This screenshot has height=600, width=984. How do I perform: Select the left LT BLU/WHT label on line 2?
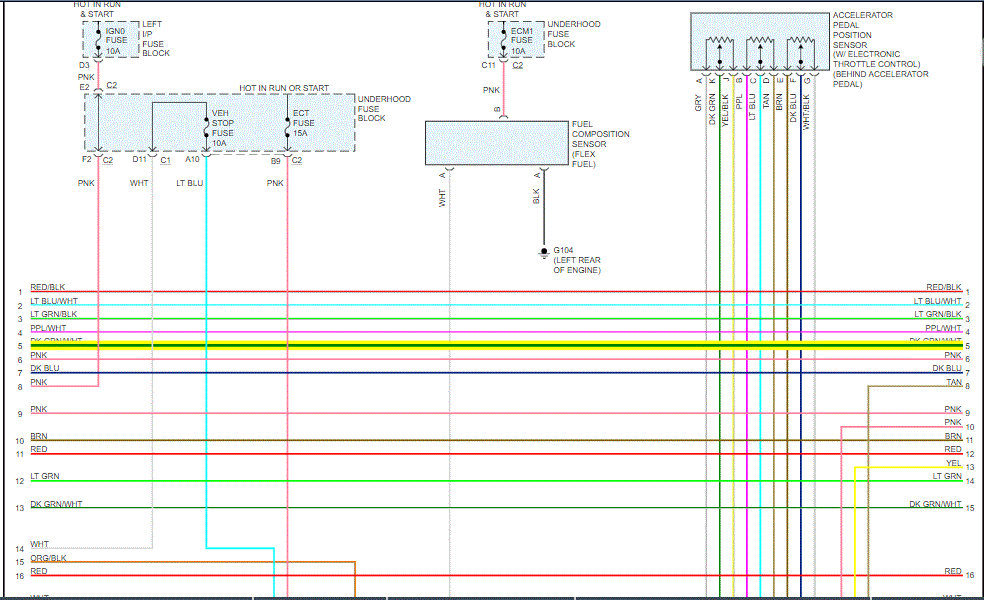(x=54, y=301)
